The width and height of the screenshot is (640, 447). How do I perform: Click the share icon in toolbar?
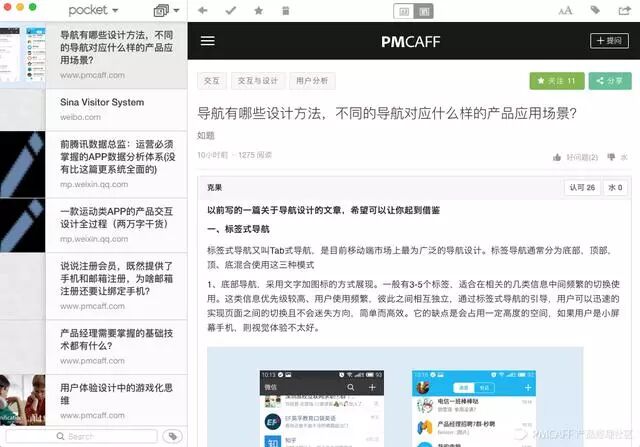624,11
